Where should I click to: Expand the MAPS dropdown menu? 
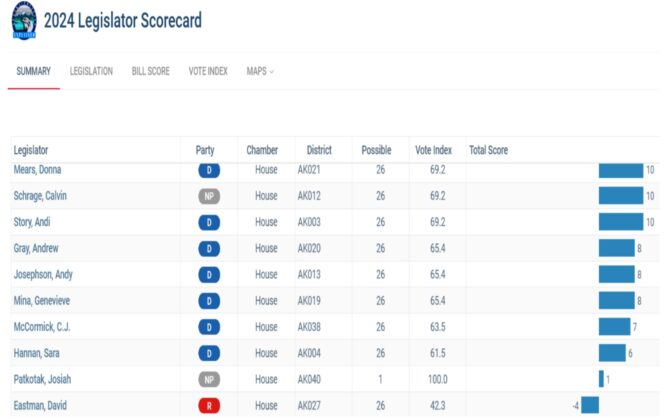[x=260, y=71]
